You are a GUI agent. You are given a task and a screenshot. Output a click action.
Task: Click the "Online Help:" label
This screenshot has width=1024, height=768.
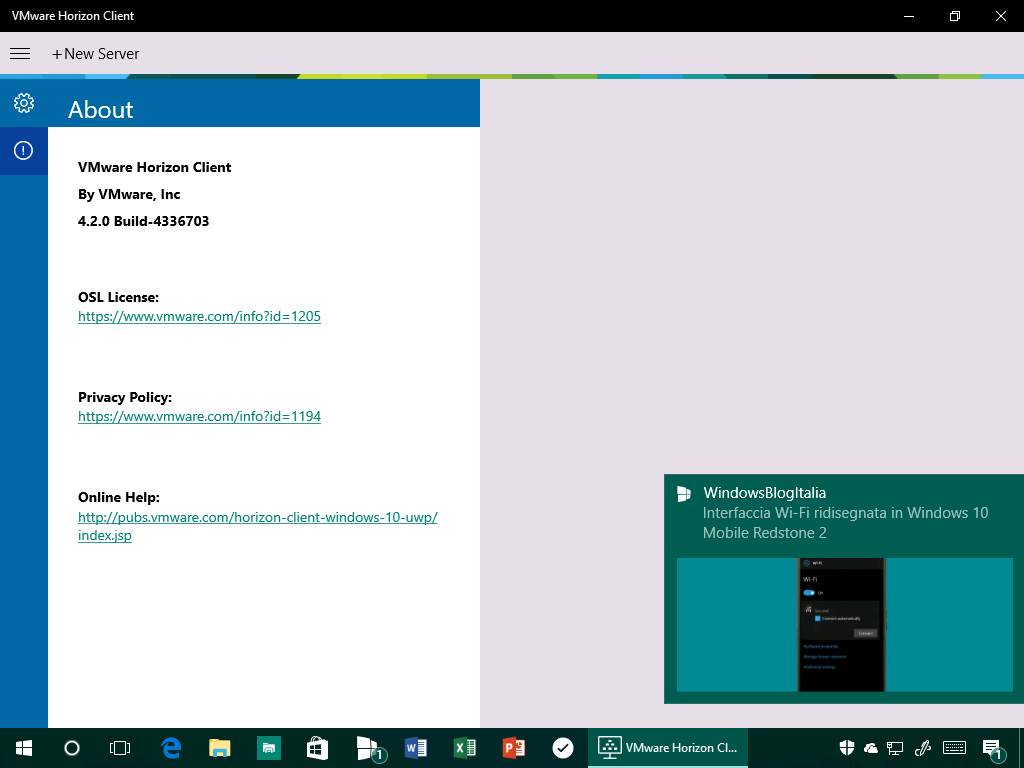119,497
